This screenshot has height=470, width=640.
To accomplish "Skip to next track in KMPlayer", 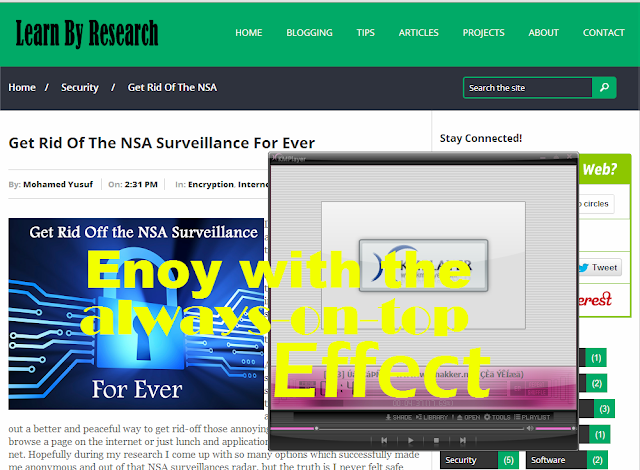I will [462, 440].
